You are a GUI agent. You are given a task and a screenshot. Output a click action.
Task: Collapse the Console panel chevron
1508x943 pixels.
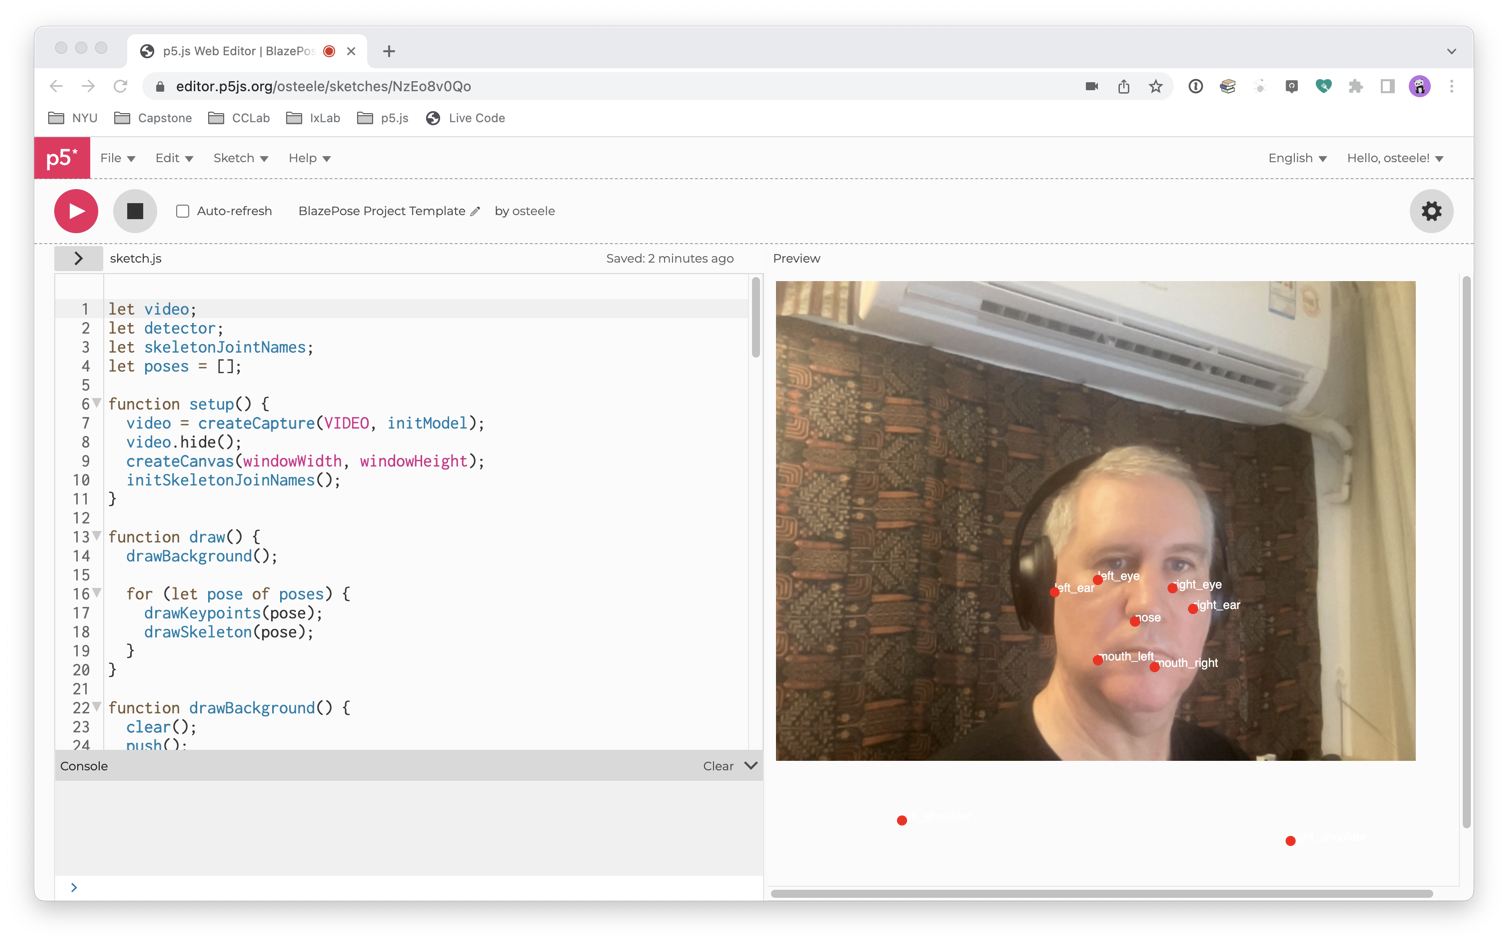751,766
